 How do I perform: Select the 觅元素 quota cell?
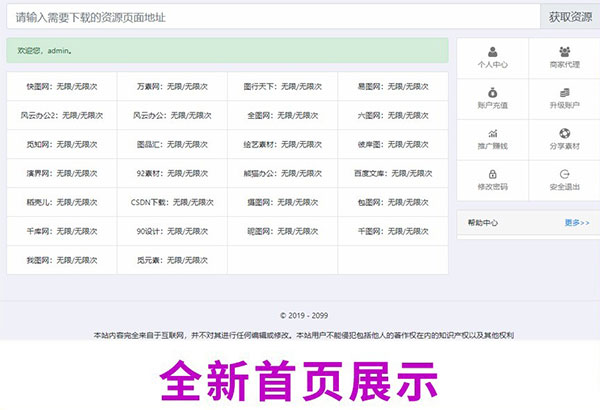pyautogui.click(x=172, y=260)
